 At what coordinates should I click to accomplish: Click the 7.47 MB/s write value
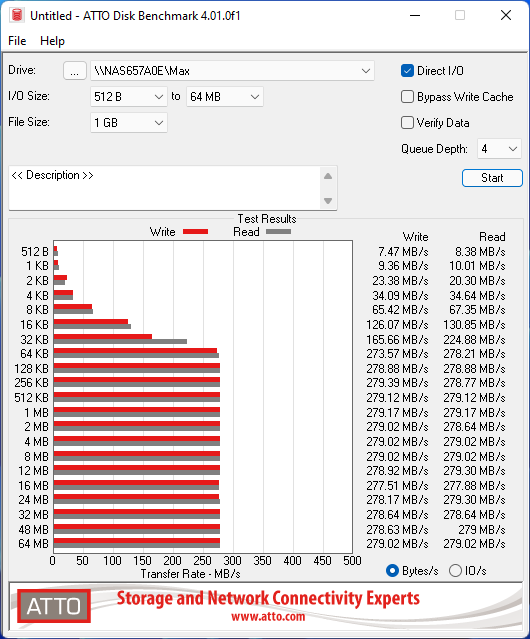pos(403,252)
